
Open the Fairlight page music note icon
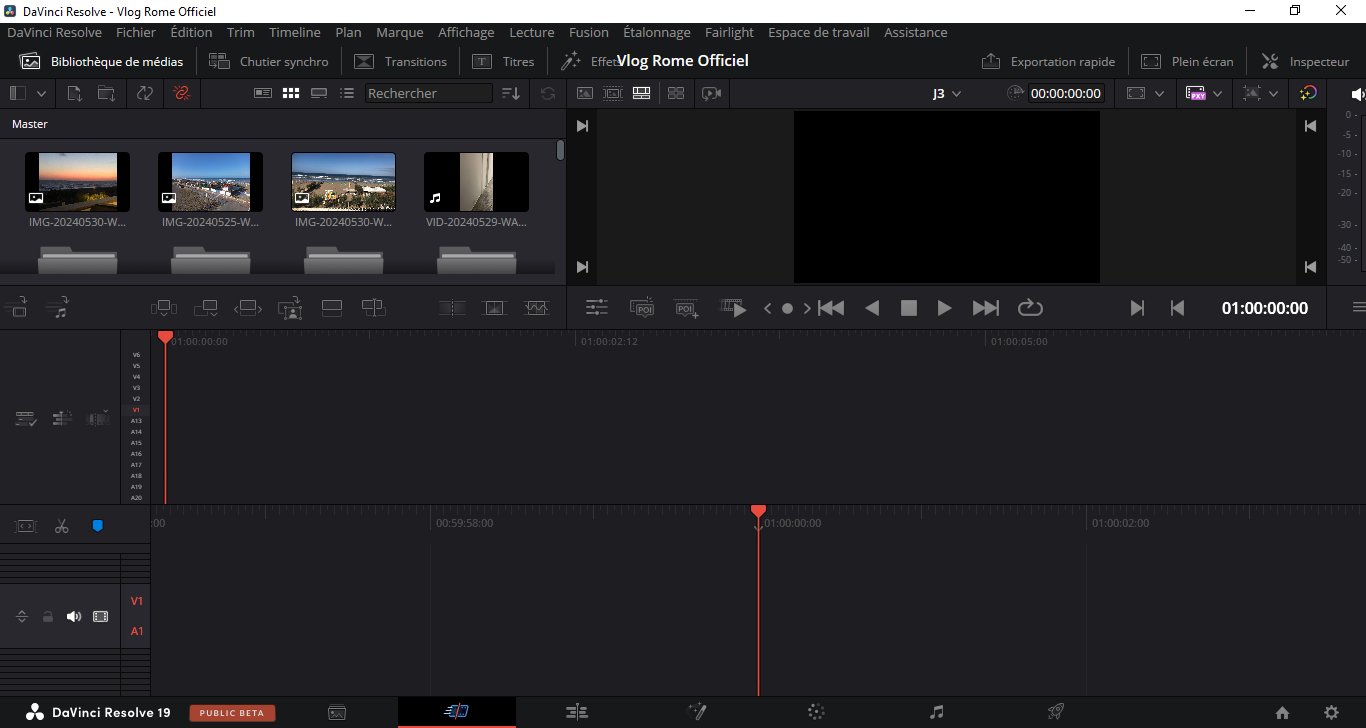click(x=936, y=712)
